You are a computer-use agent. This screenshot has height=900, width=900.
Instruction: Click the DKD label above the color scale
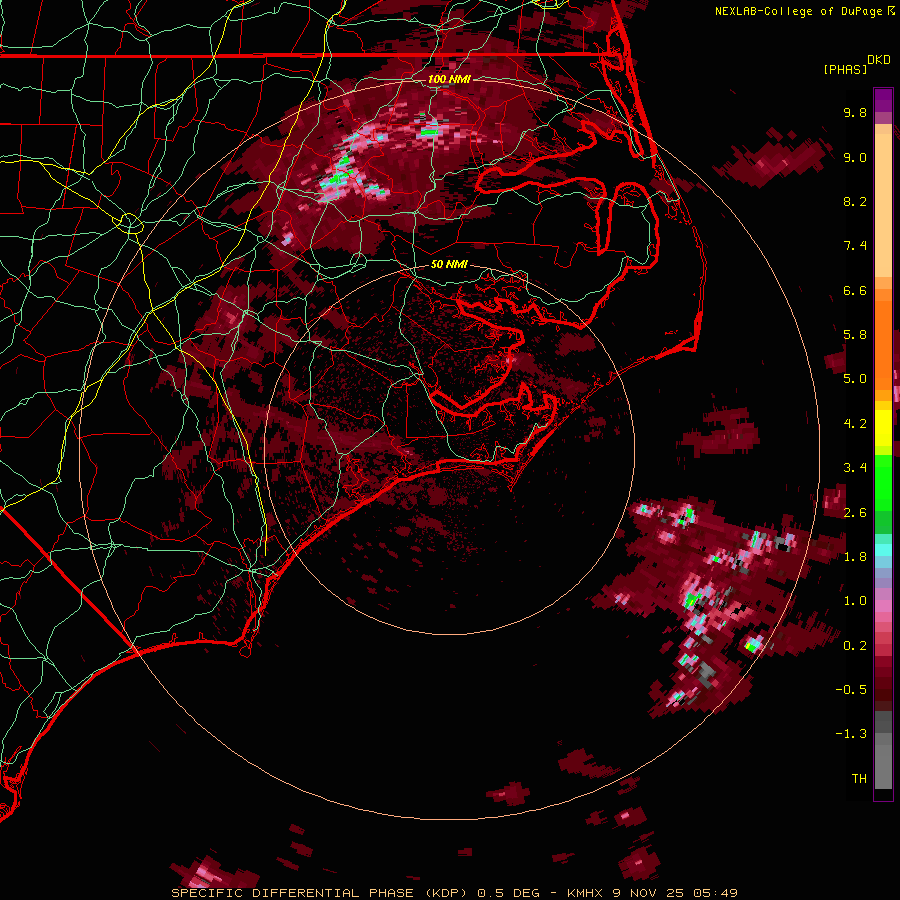pos(879,60)
